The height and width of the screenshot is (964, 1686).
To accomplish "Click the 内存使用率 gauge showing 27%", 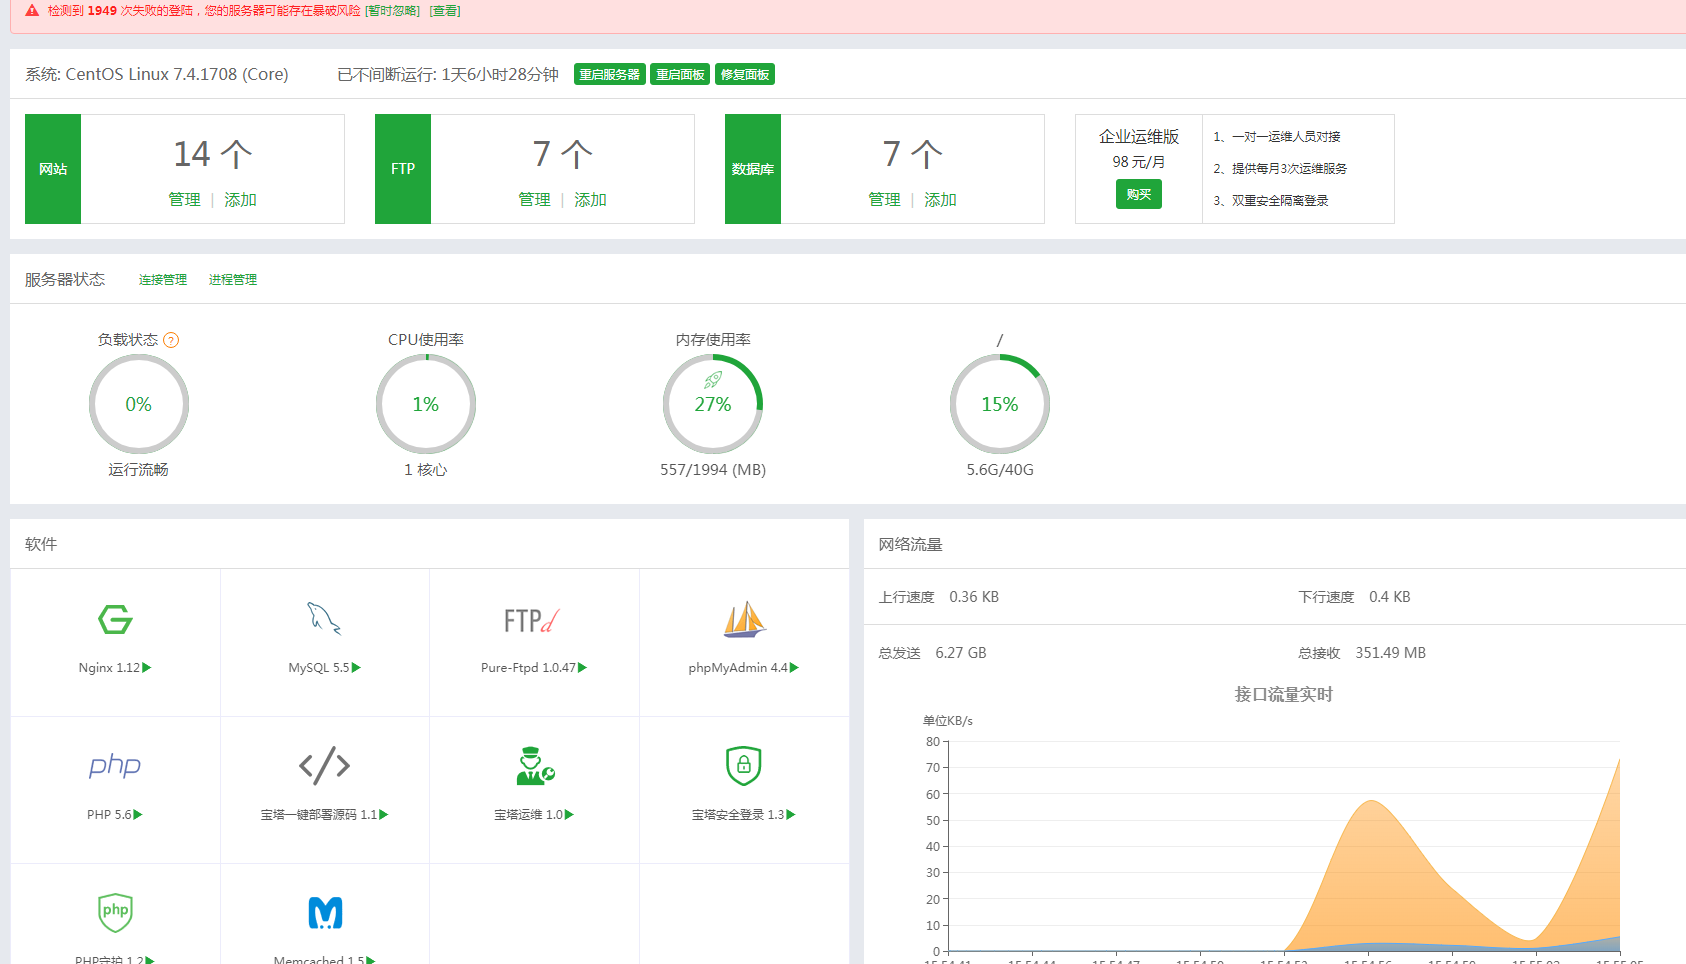I will coord(713,404).
